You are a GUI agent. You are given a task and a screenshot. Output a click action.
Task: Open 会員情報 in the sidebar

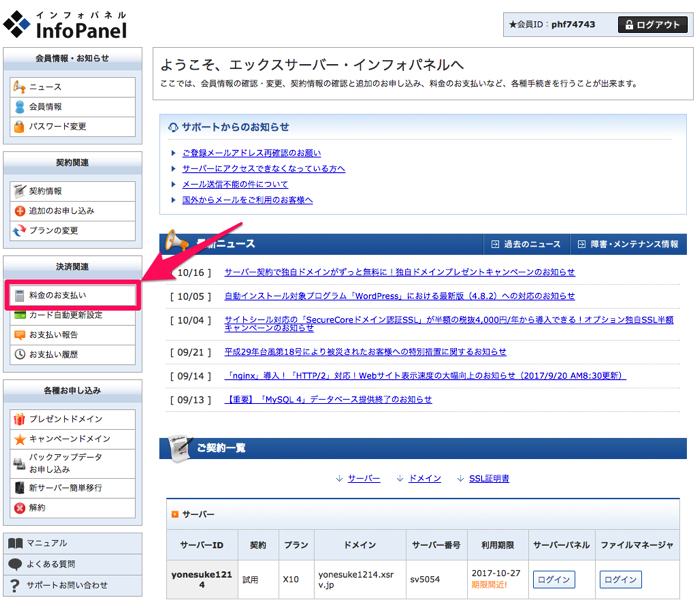coord(73,107)
